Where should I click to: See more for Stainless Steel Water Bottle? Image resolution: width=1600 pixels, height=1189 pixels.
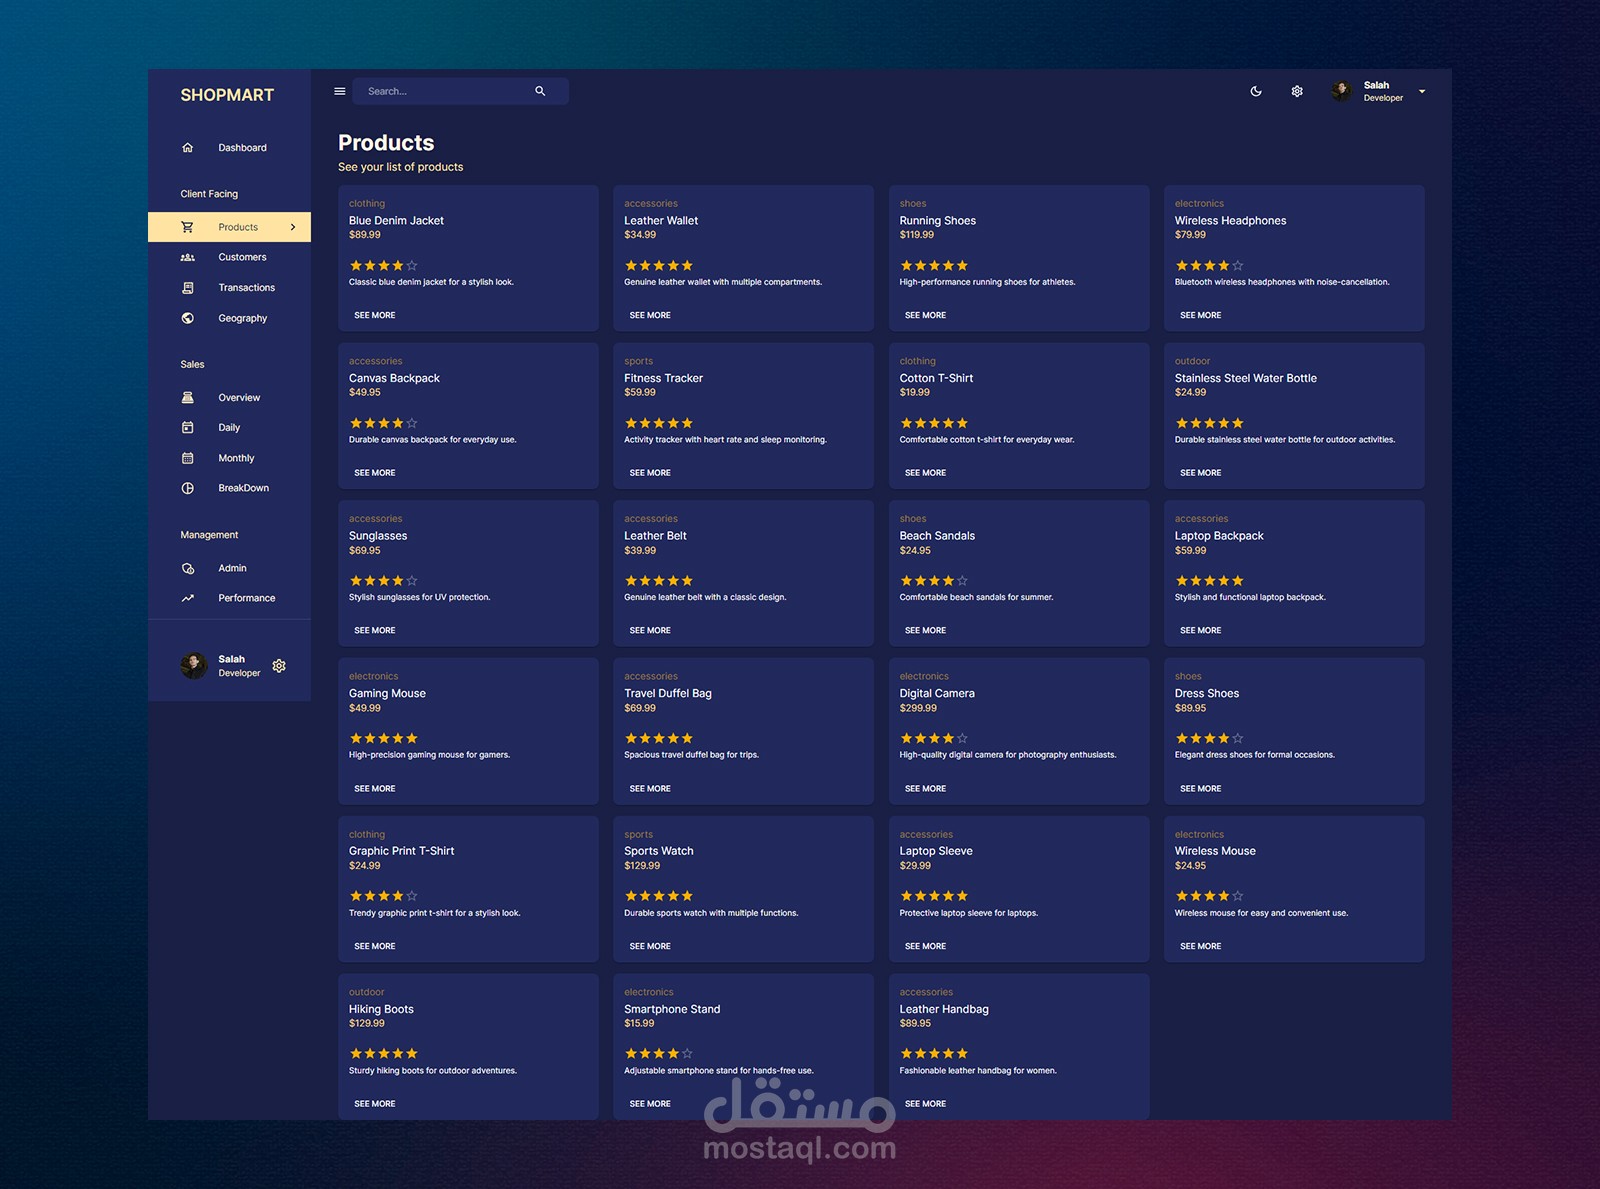[1200, 473]
